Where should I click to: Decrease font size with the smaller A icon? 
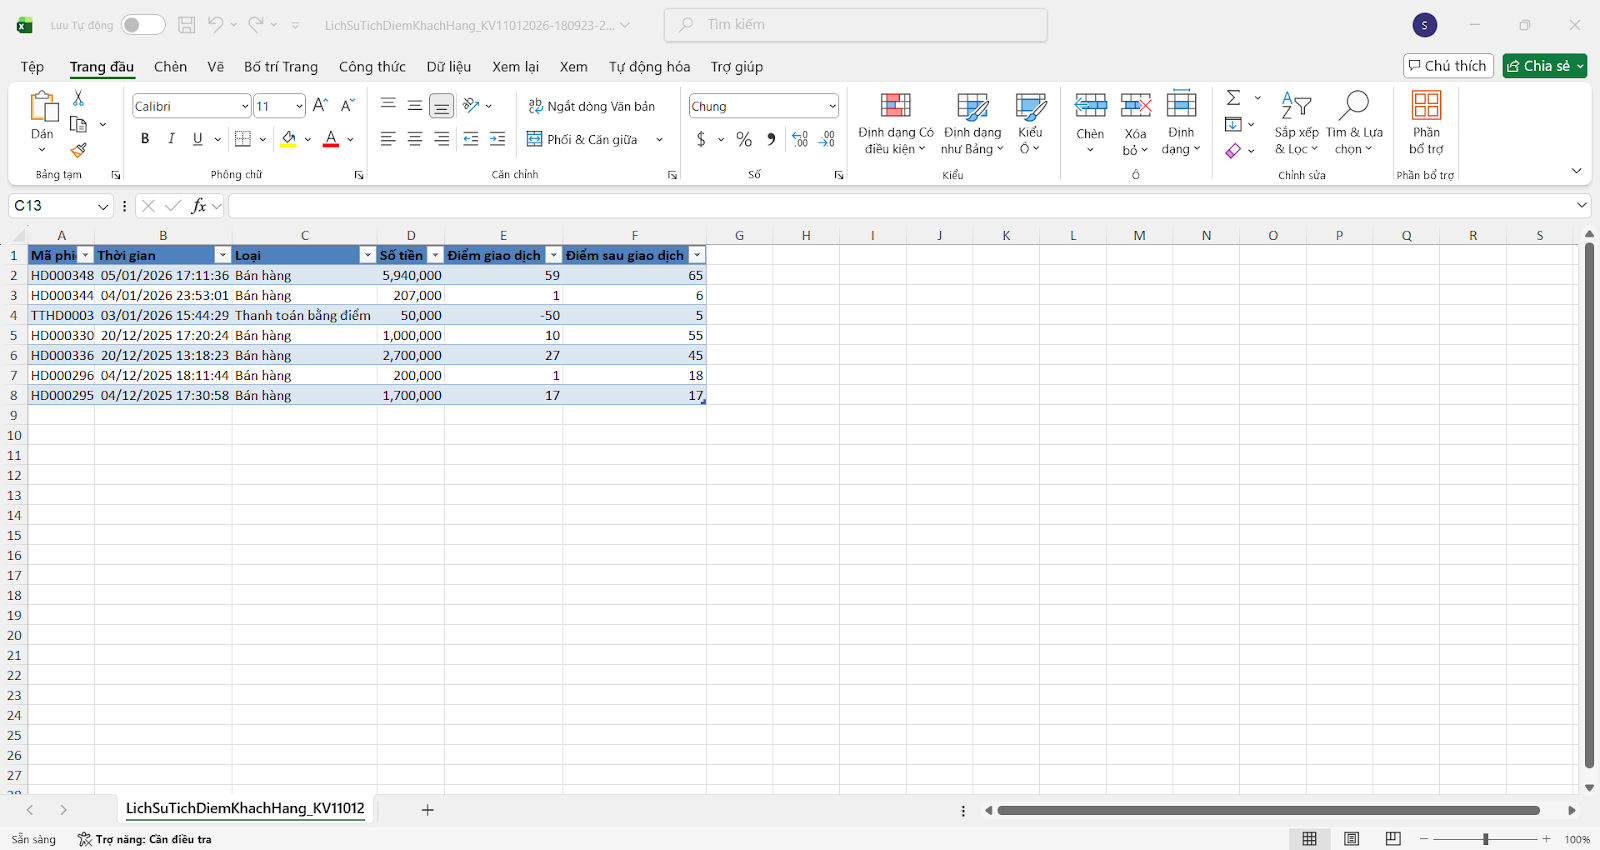click(x=347, y=105)
